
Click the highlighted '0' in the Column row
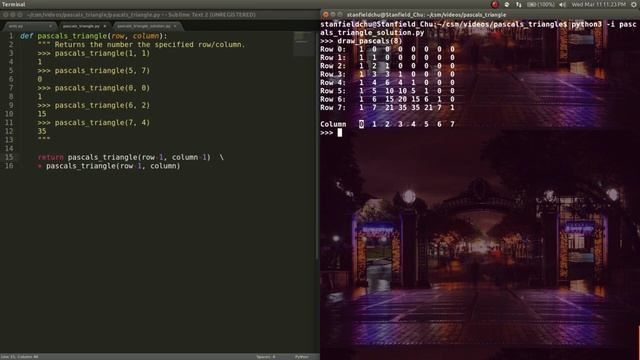pos(361,124)
